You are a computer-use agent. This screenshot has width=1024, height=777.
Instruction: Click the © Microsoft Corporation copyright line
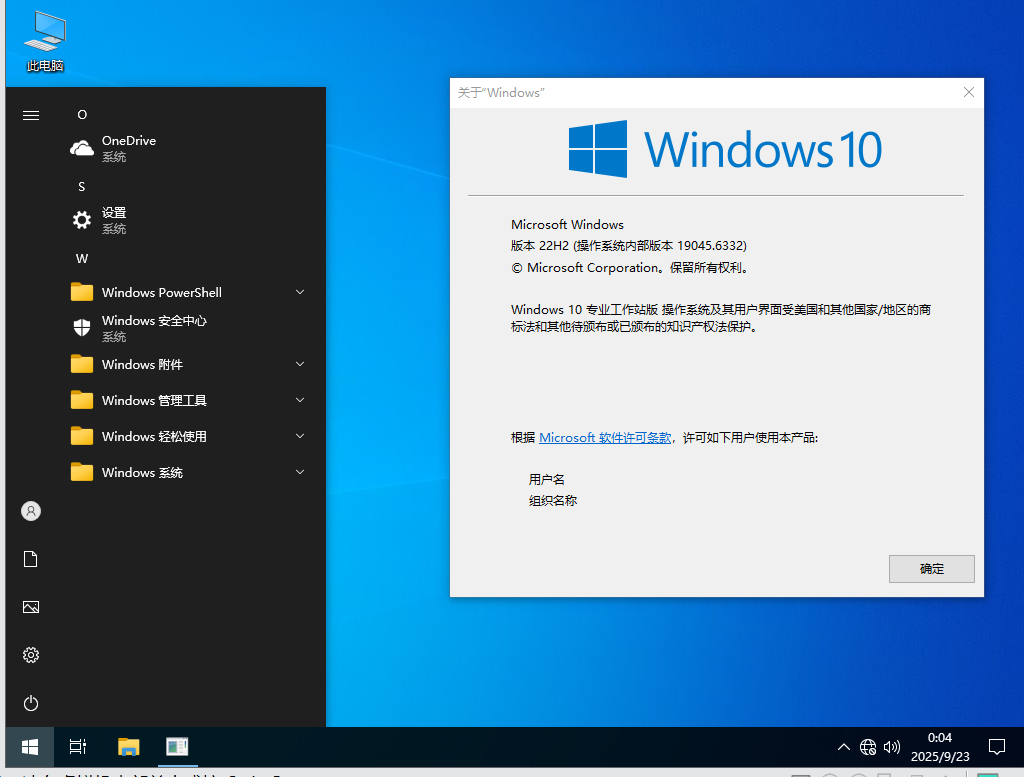(x=630, y=268)
